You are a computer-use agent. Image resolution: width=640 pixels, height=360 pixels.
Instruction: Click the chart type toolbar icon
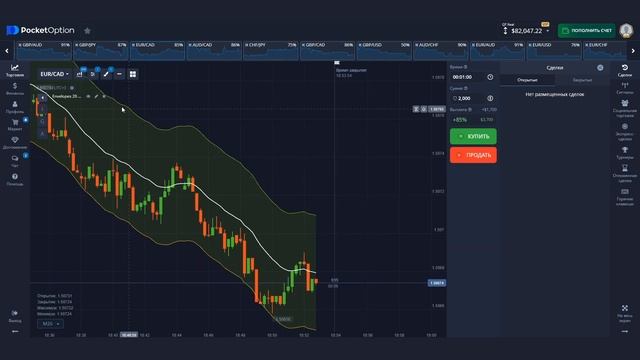[x=80, y=74]
